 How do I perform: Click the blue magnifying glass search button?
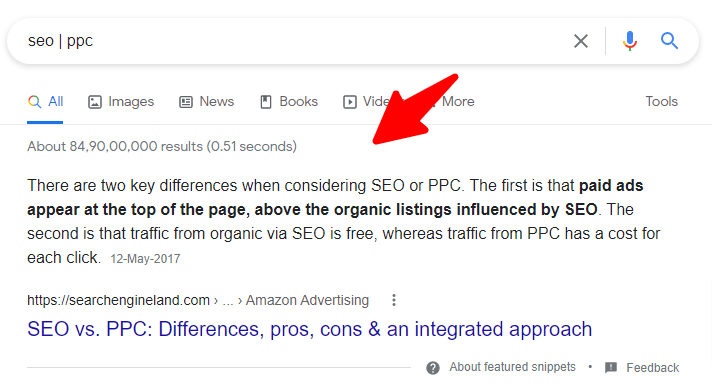669,41
